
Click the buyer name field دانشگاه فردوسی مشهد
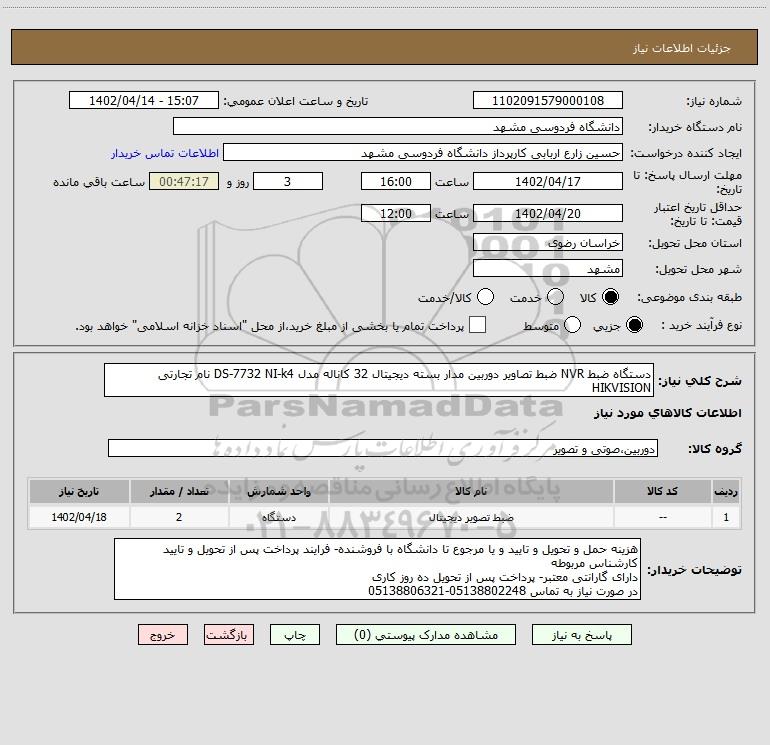pyautogui.click(x=398, y=127)
